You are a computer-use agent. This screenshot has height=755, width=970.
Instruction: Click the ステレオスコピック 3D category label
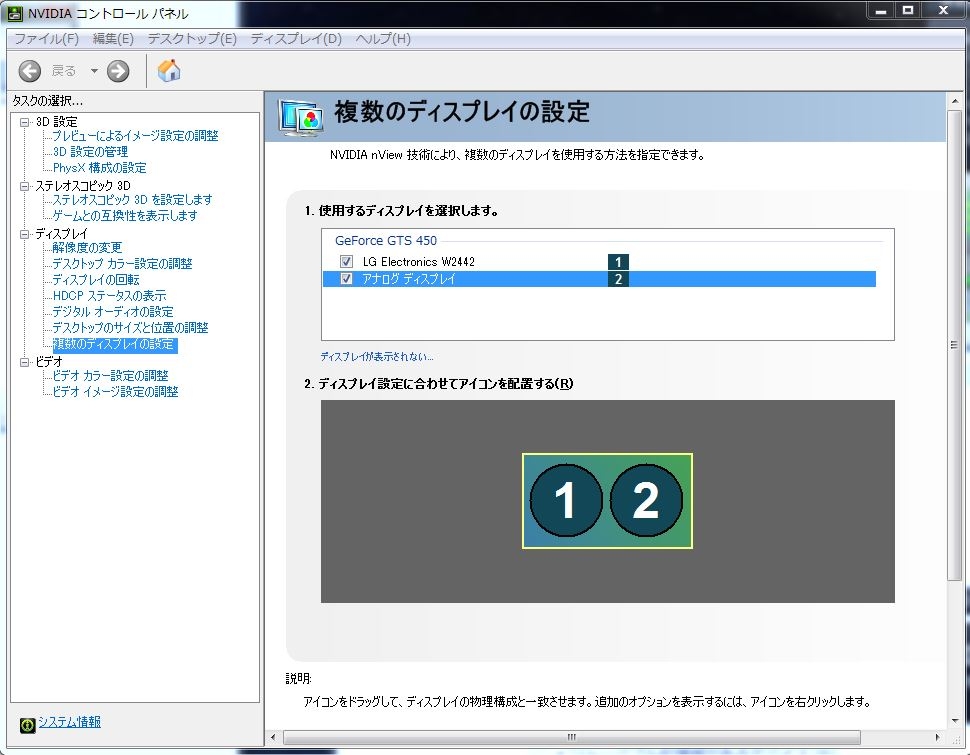pyautogui.click(x=83, y=186)
